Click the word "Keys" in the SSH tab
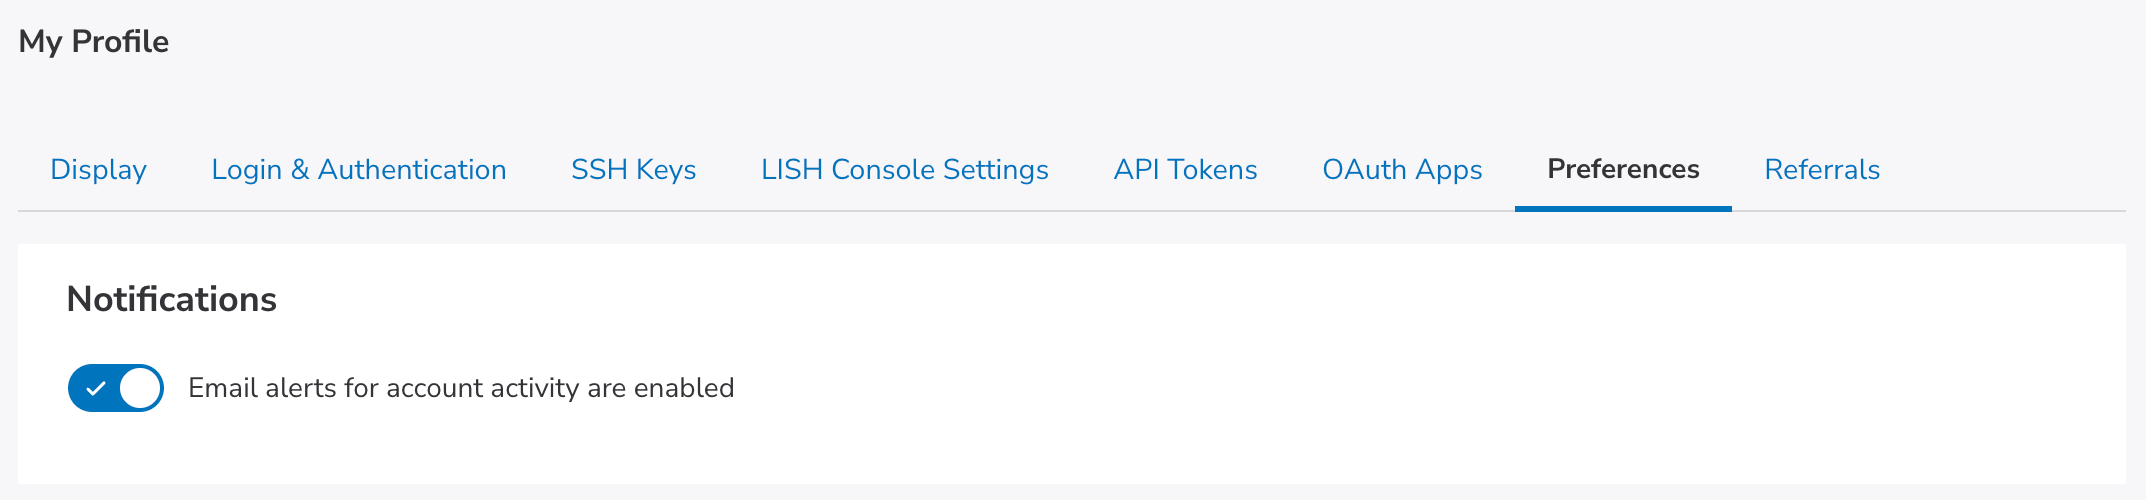The height and width of the screenshot is (500, 2146). click(x=666, y=170)
